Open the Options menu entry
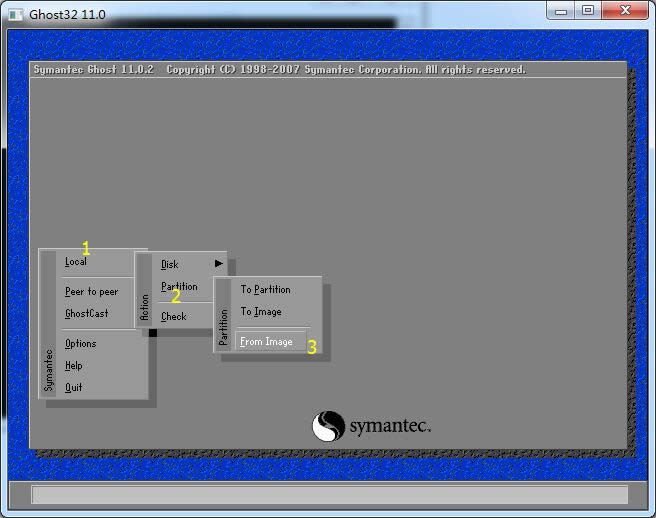This screenshot has width=656, height=518. [80, 344]
